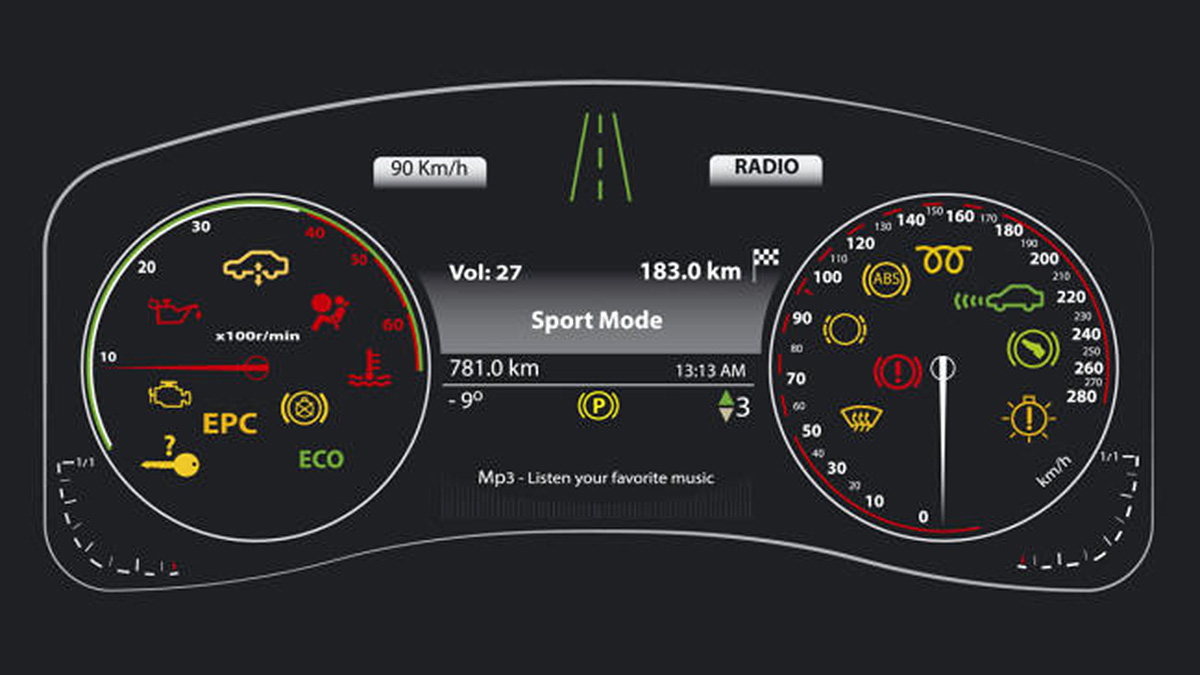
Task: Toggle the yellow parking brake P indicator
Action: [x=598, y=406]
